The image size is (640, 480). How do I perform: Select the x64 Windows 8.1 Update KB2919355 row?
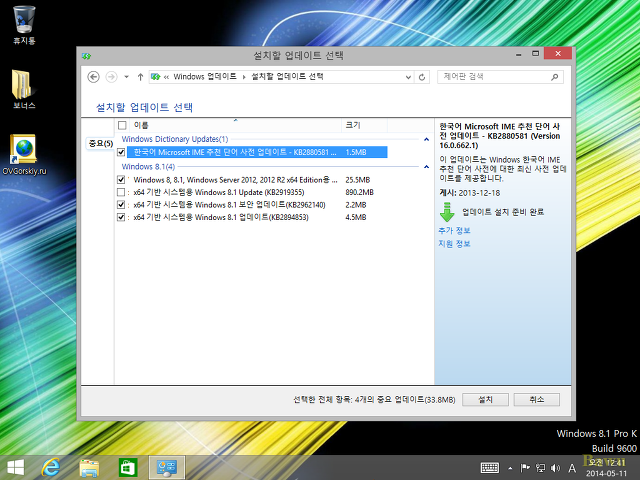[253, 192]
